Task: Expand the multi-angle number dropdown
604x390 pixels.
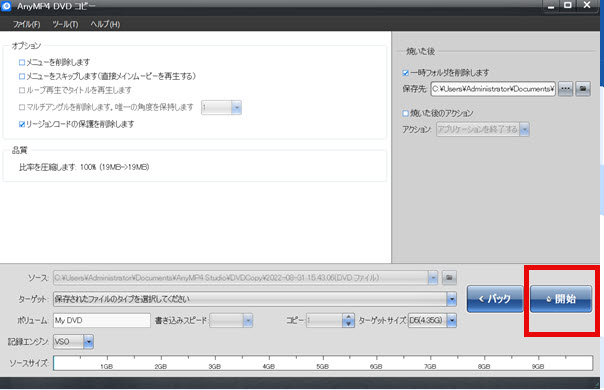Action: [x=236, y=108]
